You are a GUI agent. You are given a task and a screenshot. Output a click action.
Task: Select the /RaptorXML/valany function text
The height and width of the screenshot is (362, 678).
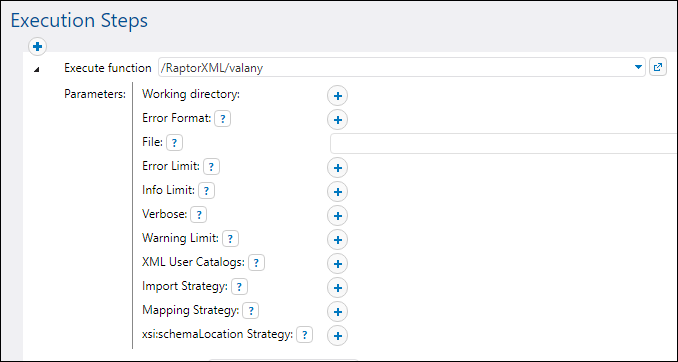coord(211,68)
